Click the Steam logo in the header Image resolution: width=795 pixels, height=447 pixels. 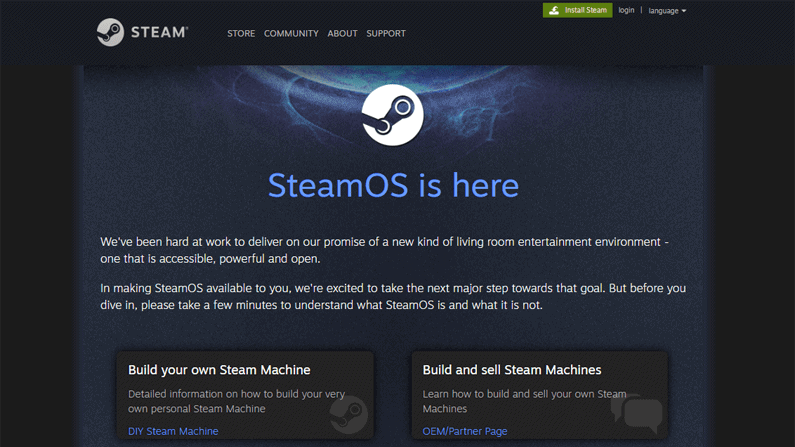[x=142, y=32]
